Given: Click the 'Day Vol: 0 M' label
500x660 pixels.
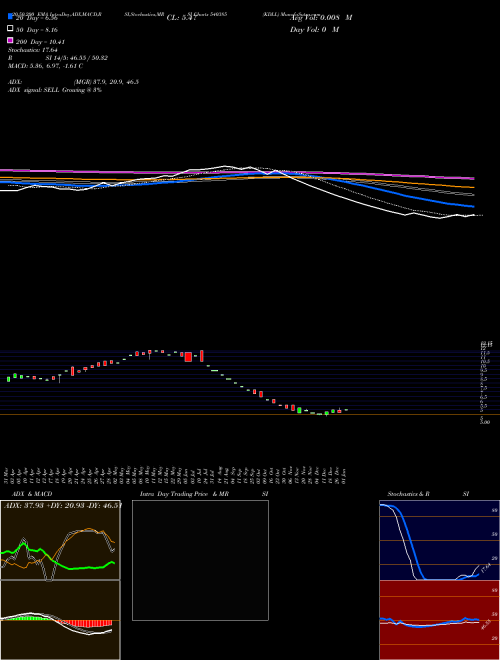Looking at the screenshot, I should tap(314, 30).
